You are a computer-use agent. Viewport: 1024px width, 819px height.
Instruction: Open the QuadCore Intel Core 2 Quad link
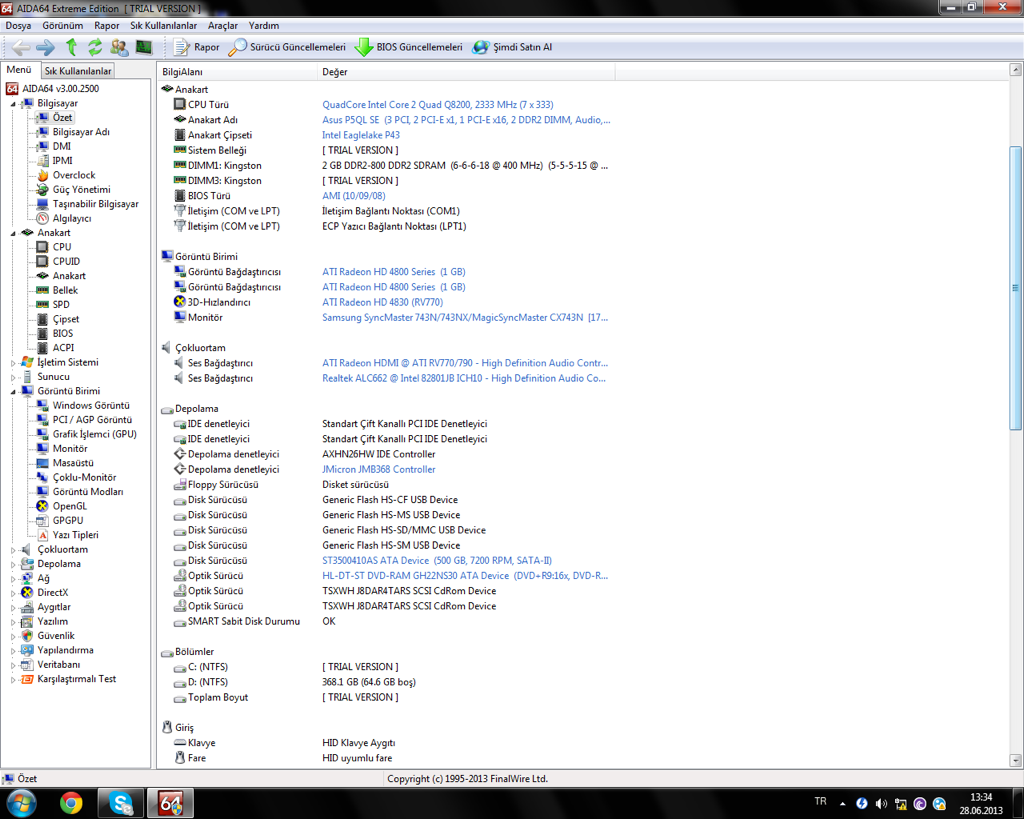438,104
